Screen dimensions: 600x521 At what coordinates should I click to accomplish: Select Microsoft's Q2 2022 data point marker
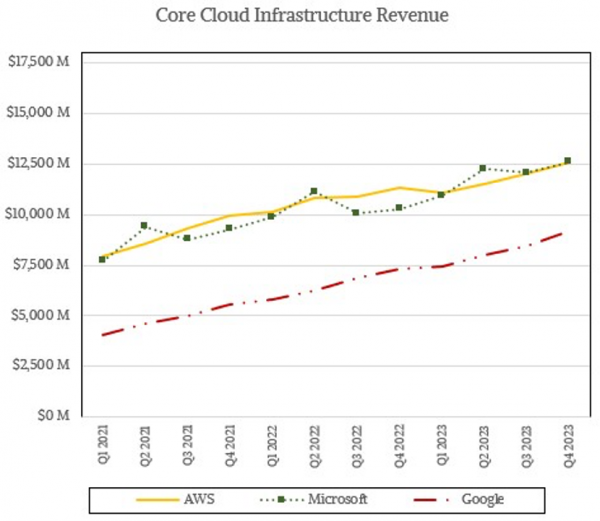314,191
